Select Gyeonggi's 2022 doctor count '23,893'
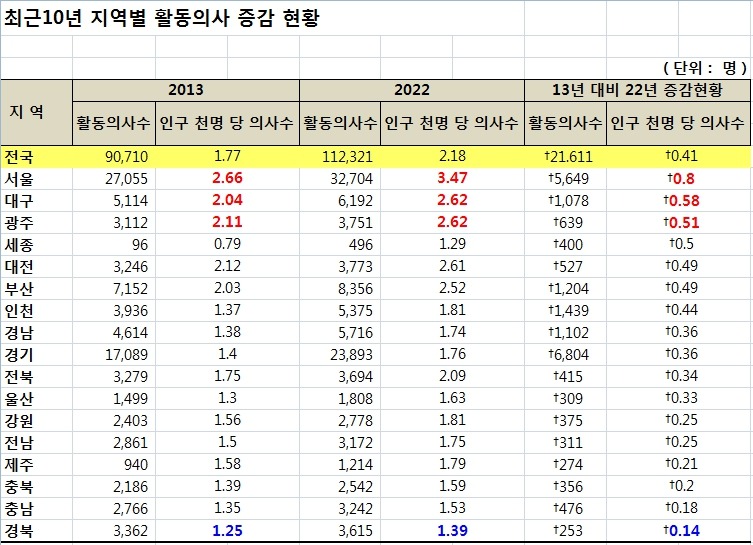This screenshot has height=545, width=753. pos(352,355)
